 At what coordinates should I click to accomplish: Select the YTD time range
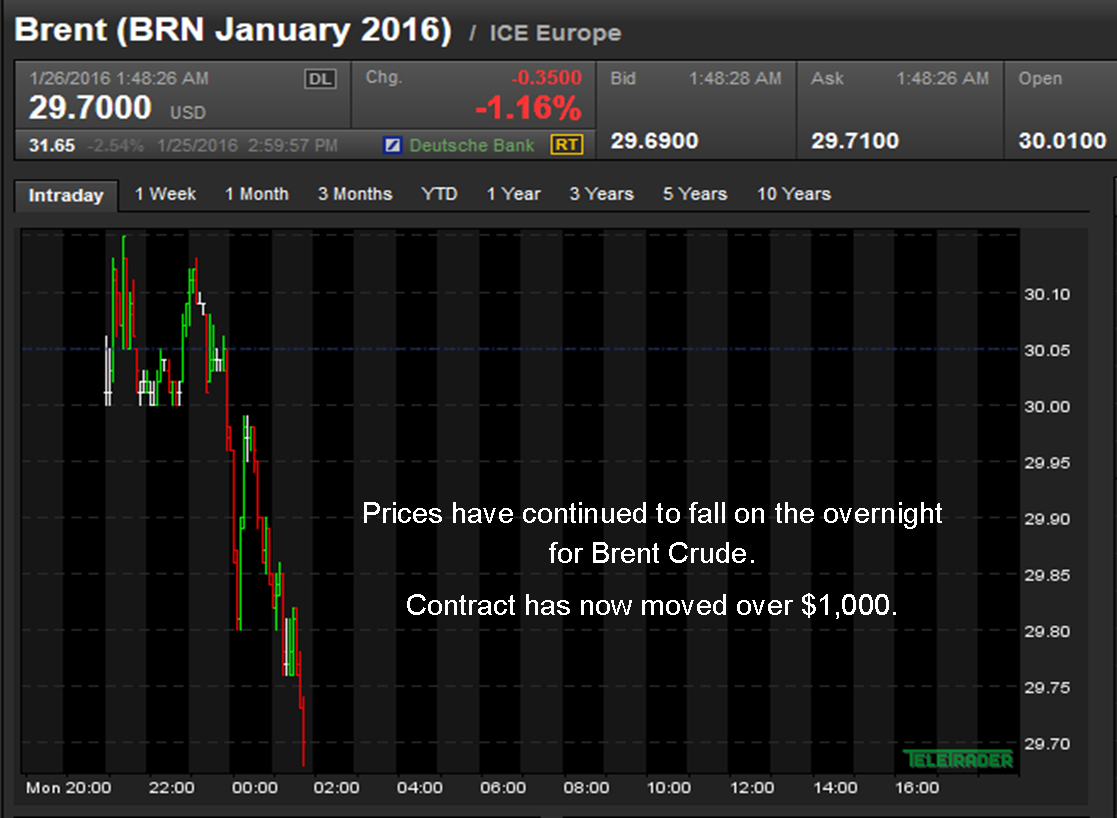439,194
